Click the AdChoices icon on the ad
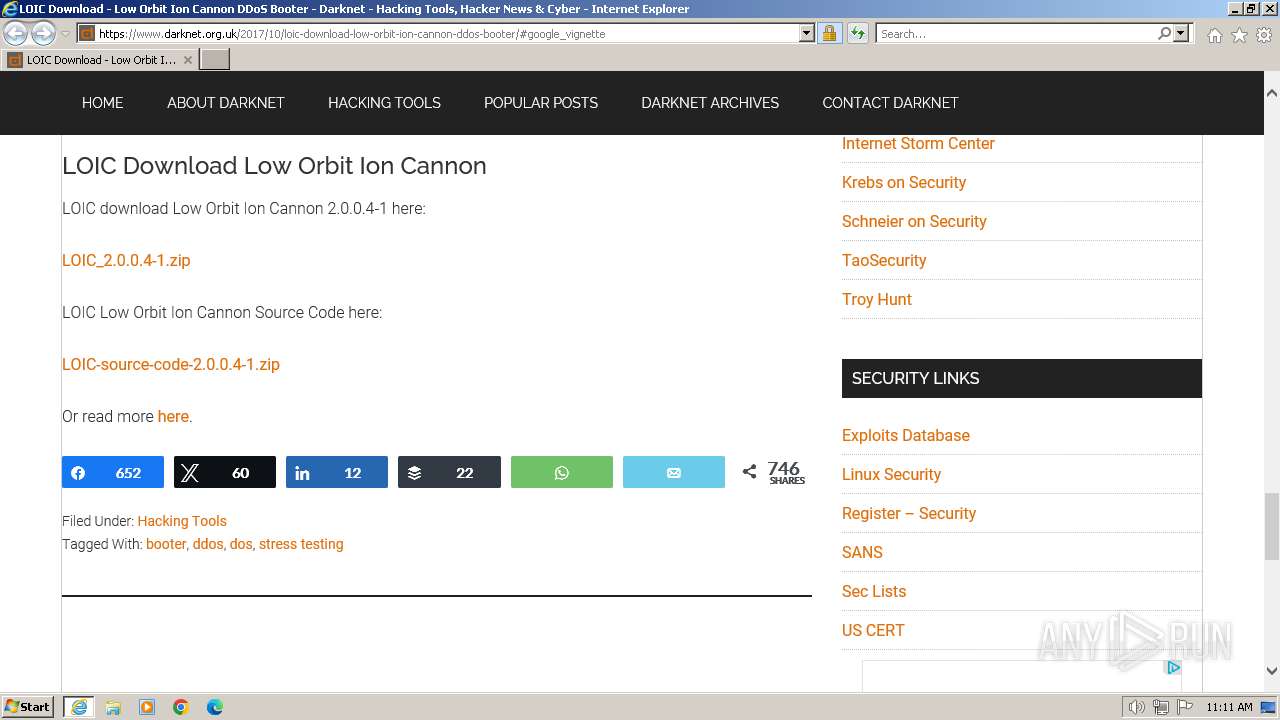 [1173, 667]
